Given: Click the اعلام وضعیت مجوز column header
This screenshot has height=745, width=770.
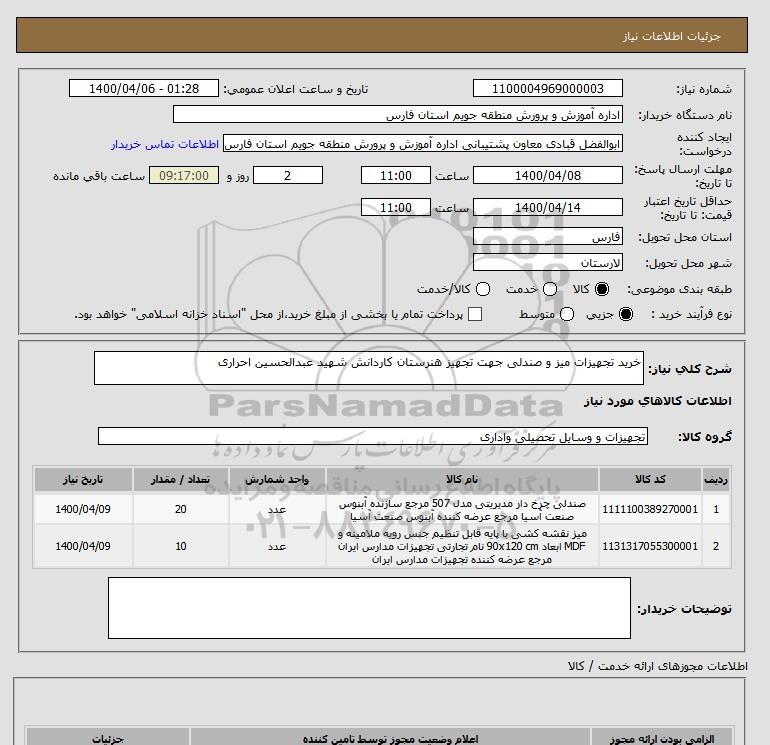Looking at the screenshot, I should [390, 739].
